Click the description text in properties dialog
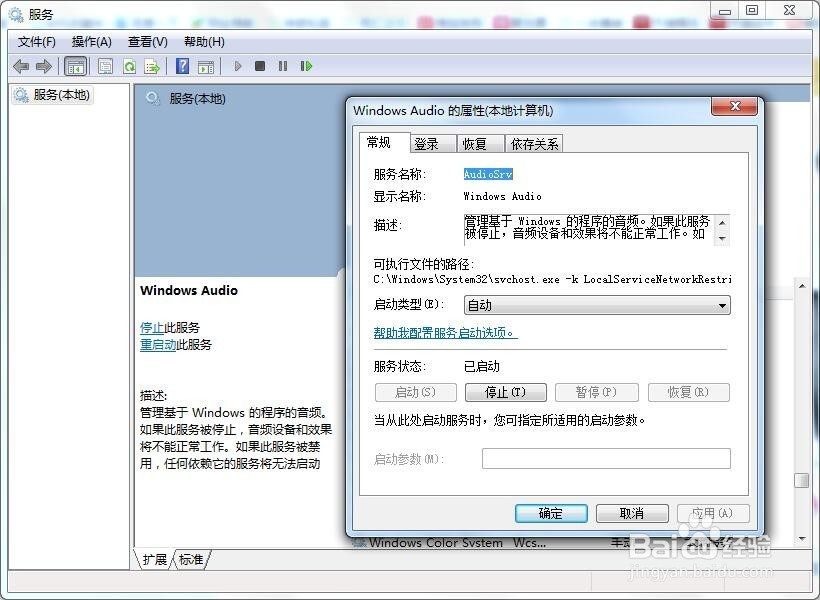Viewport: 820px width, 600px height. 588,228
